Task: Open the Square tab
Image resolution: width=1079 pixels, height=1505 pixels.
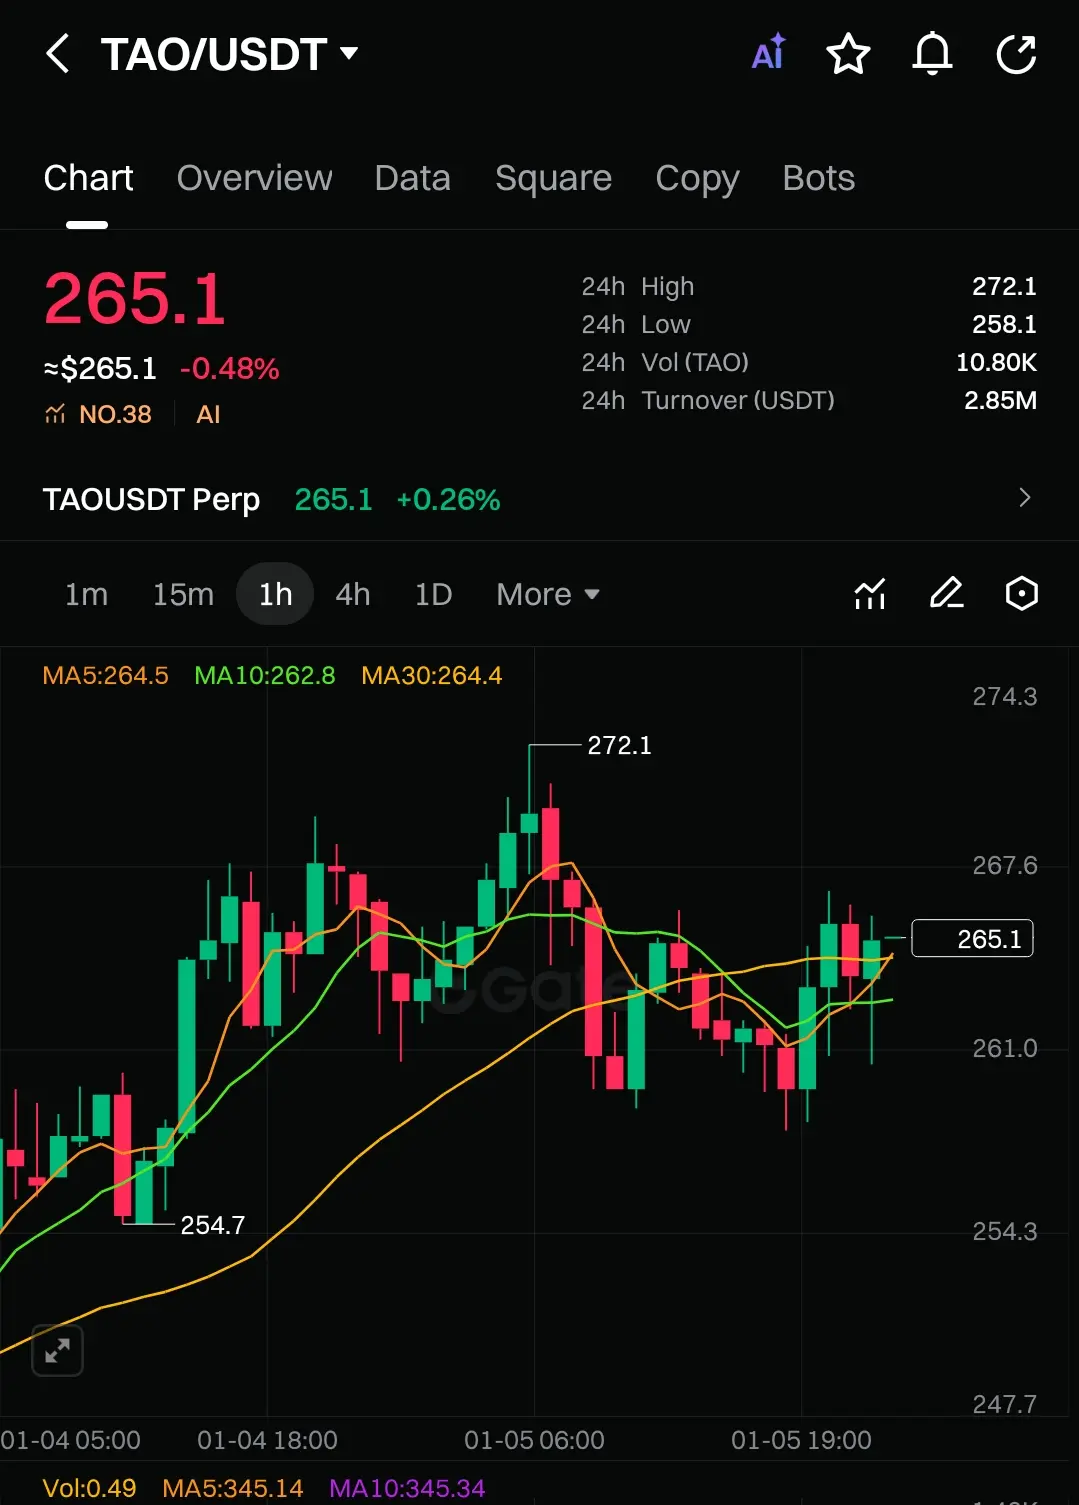Action: pyautogui.click(x=553, y=178)
